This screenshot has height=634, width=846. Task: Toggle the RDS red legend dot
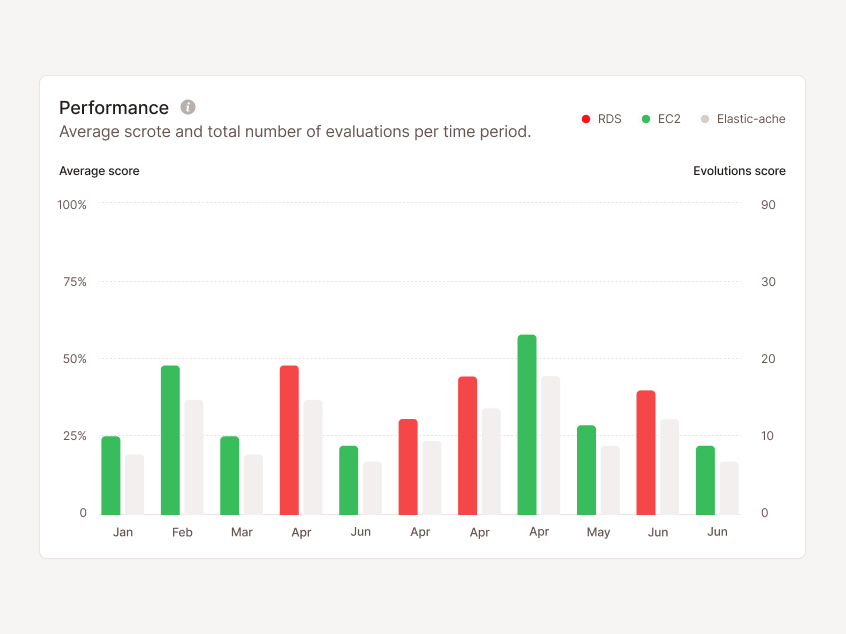tap(586, 119)
